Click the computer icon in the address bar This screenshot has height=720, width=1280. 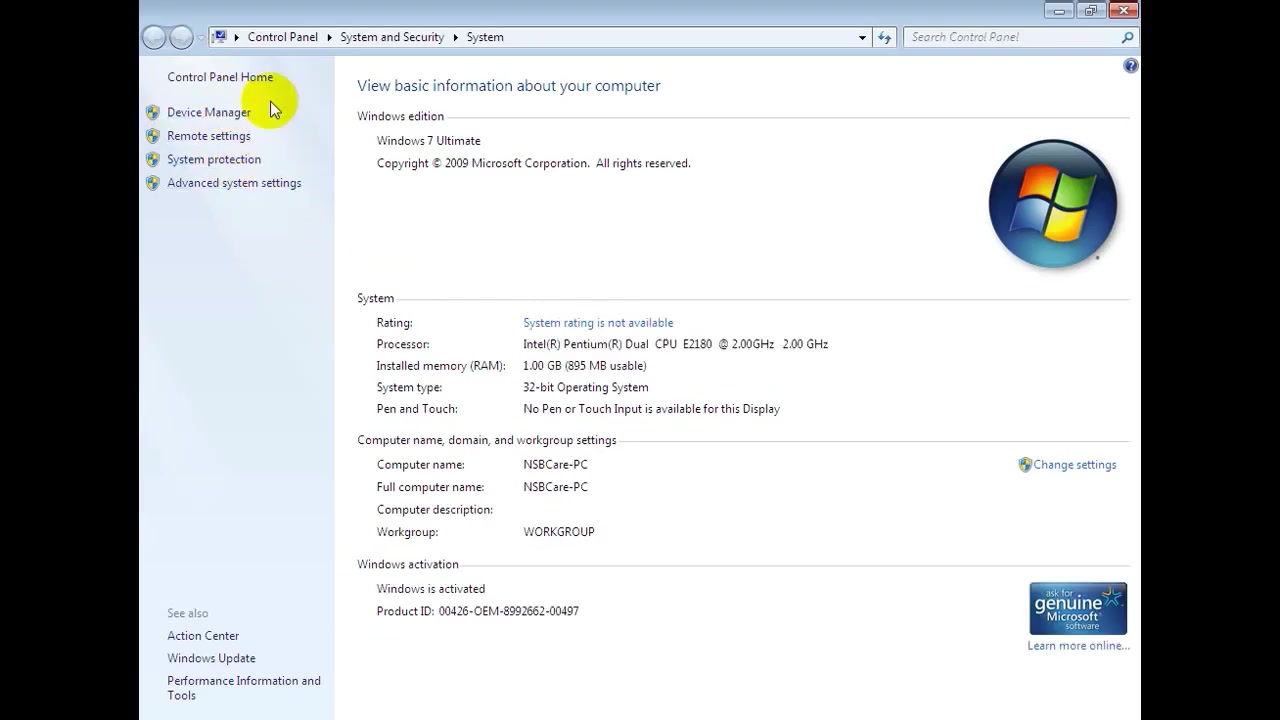pos(220,37)
